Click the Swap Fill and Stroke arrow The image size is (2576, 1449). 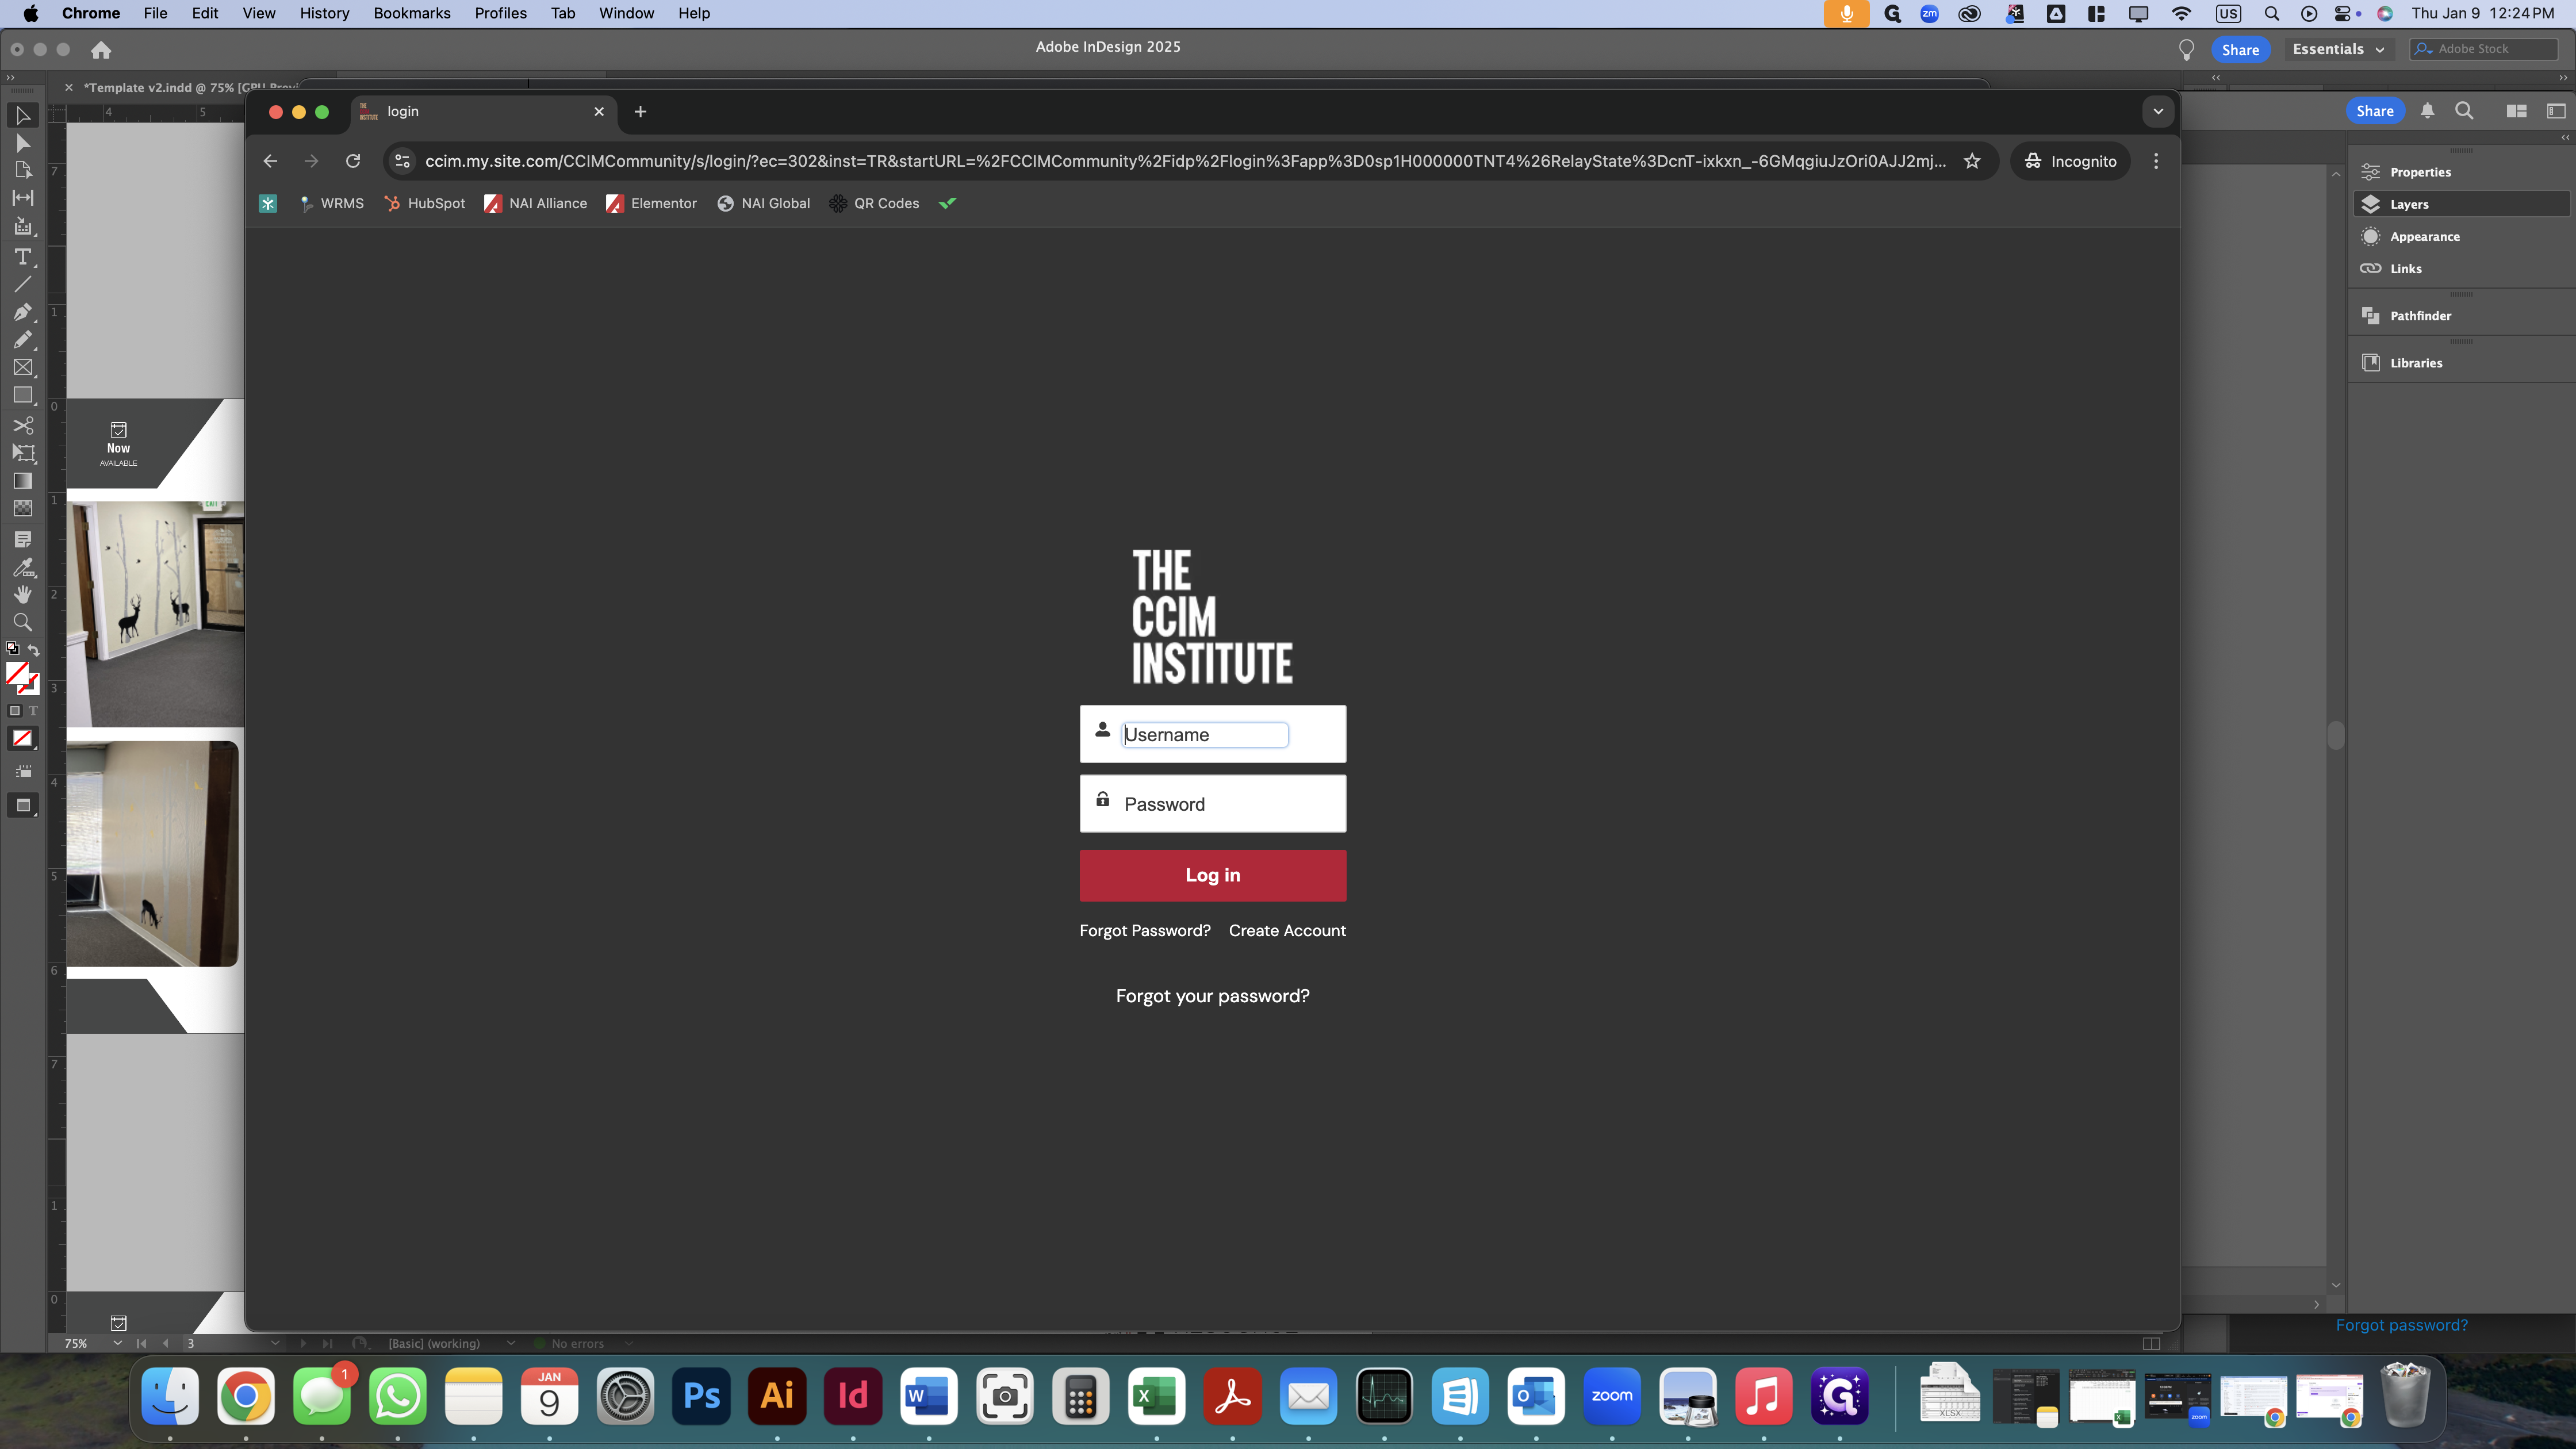point(33,650)
